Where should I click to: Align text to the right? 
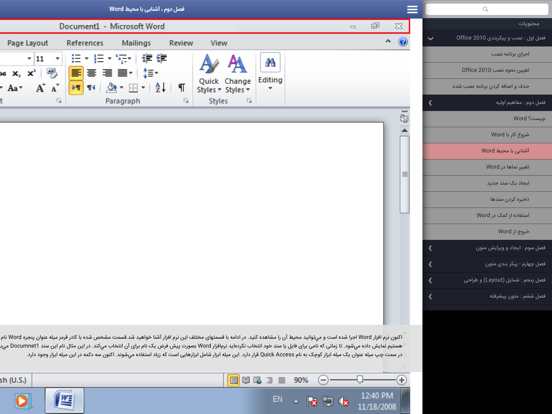[x=107, y=73]
